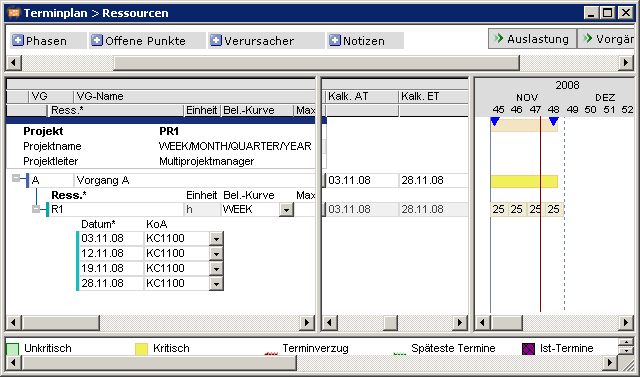
Task: Open KoA dropdown for 12.11.08 row
Action: (216, 253)
